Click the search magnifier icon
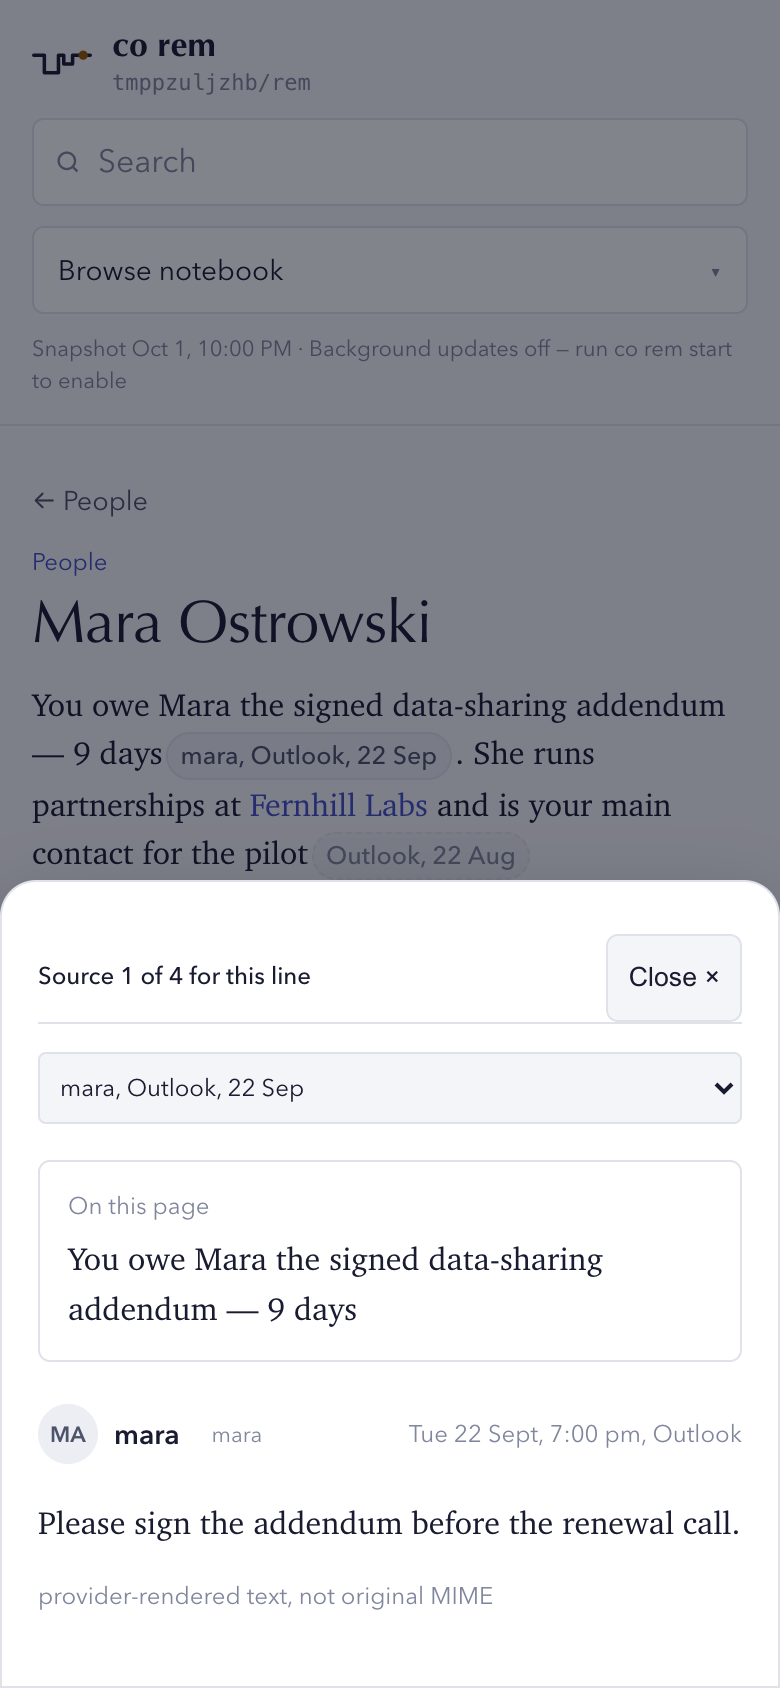Image resolution: width=780 pixels, height=1688 pixels. 68,162
